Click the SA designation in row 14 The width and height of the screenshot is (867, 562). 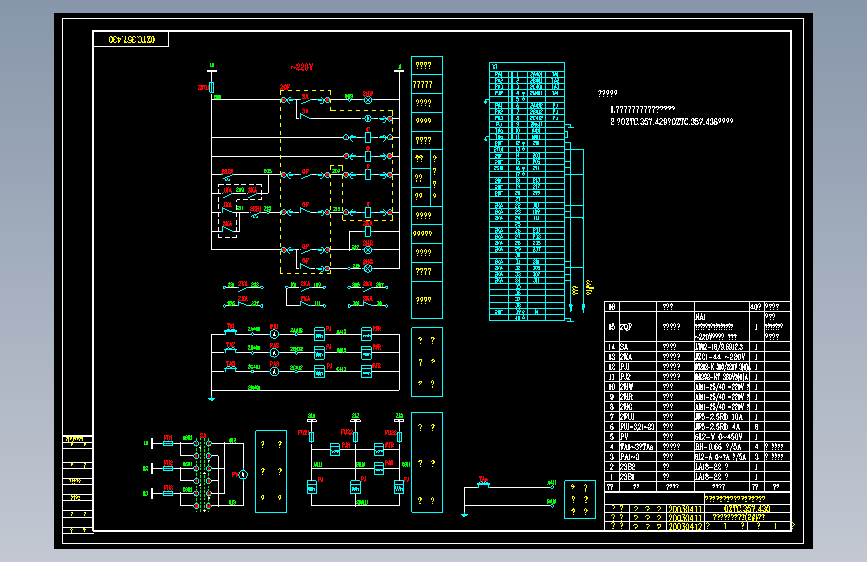(x=624, y=347)
